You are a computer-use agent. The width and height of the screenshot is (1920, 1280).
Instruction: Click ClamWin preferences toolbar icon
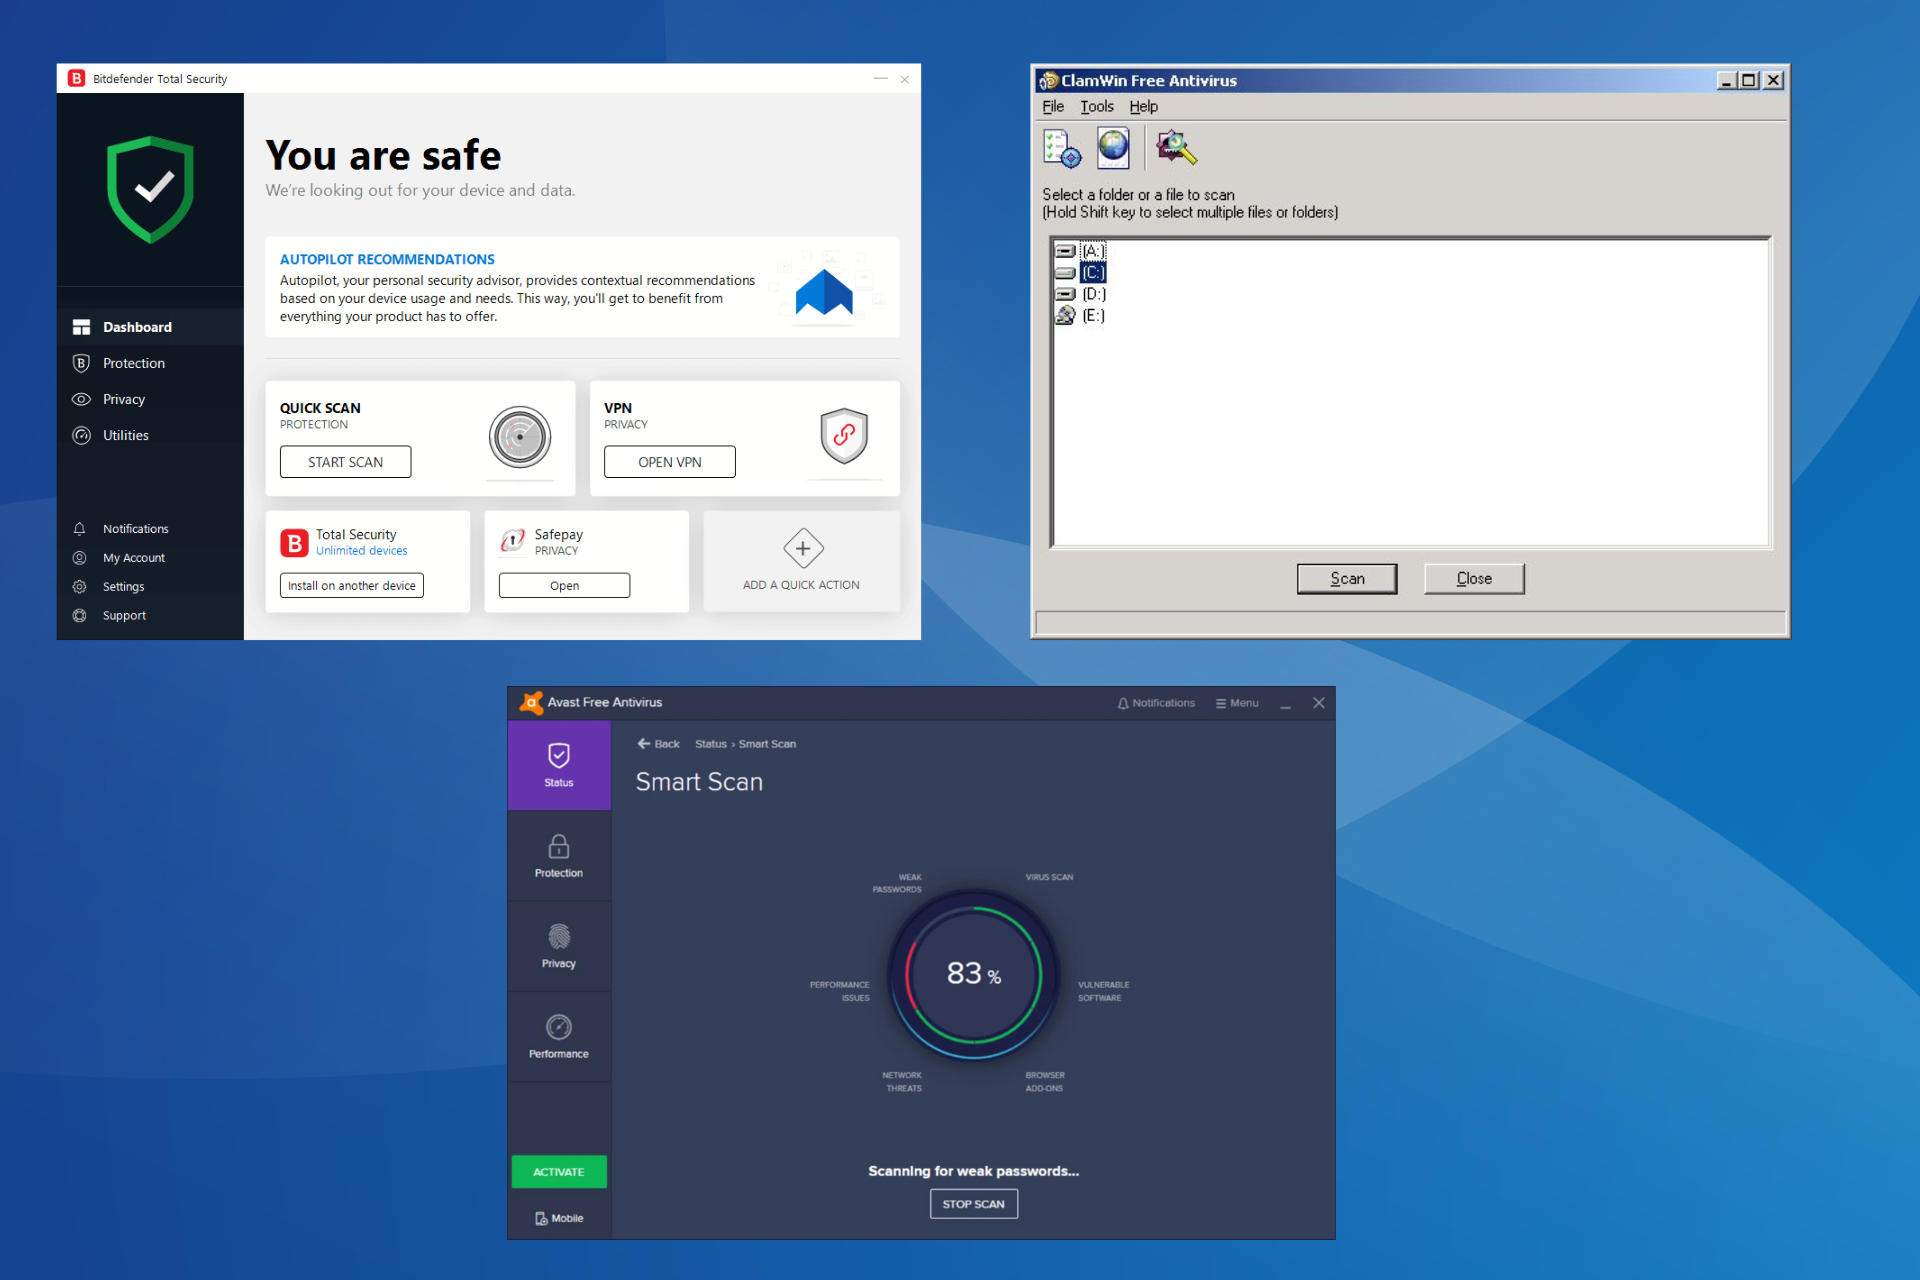tap(1061, 149)
